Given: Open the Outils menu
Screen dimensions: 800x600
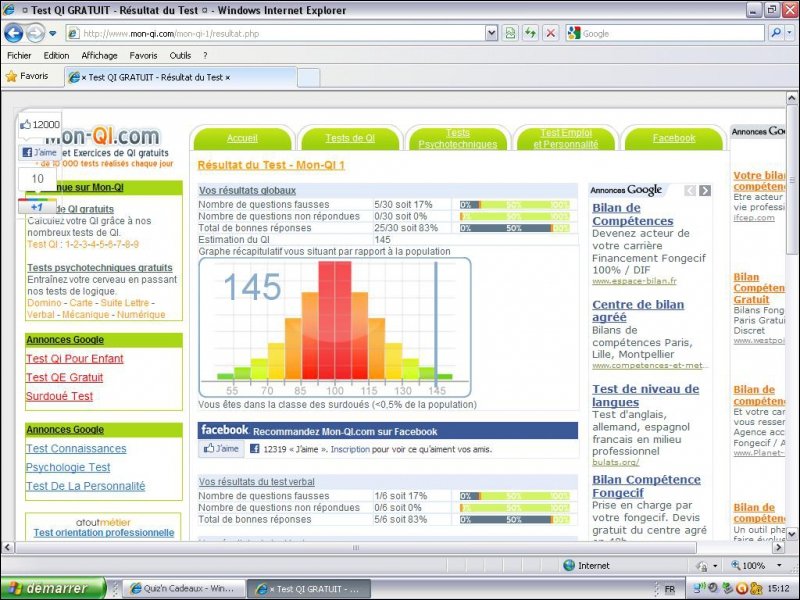Looking at the screenshot, I should (x=180, y=56).
